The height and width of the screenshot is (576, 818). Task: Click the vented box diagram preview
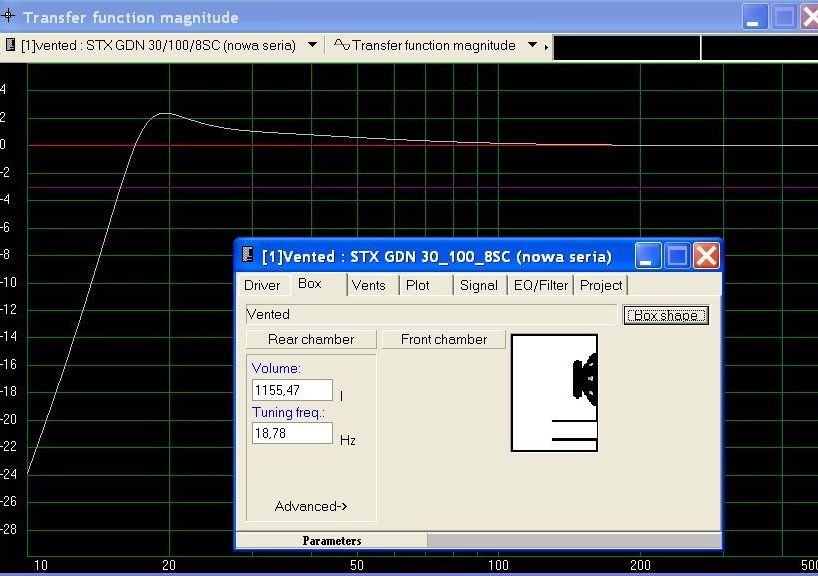click(x=554, y=393)
